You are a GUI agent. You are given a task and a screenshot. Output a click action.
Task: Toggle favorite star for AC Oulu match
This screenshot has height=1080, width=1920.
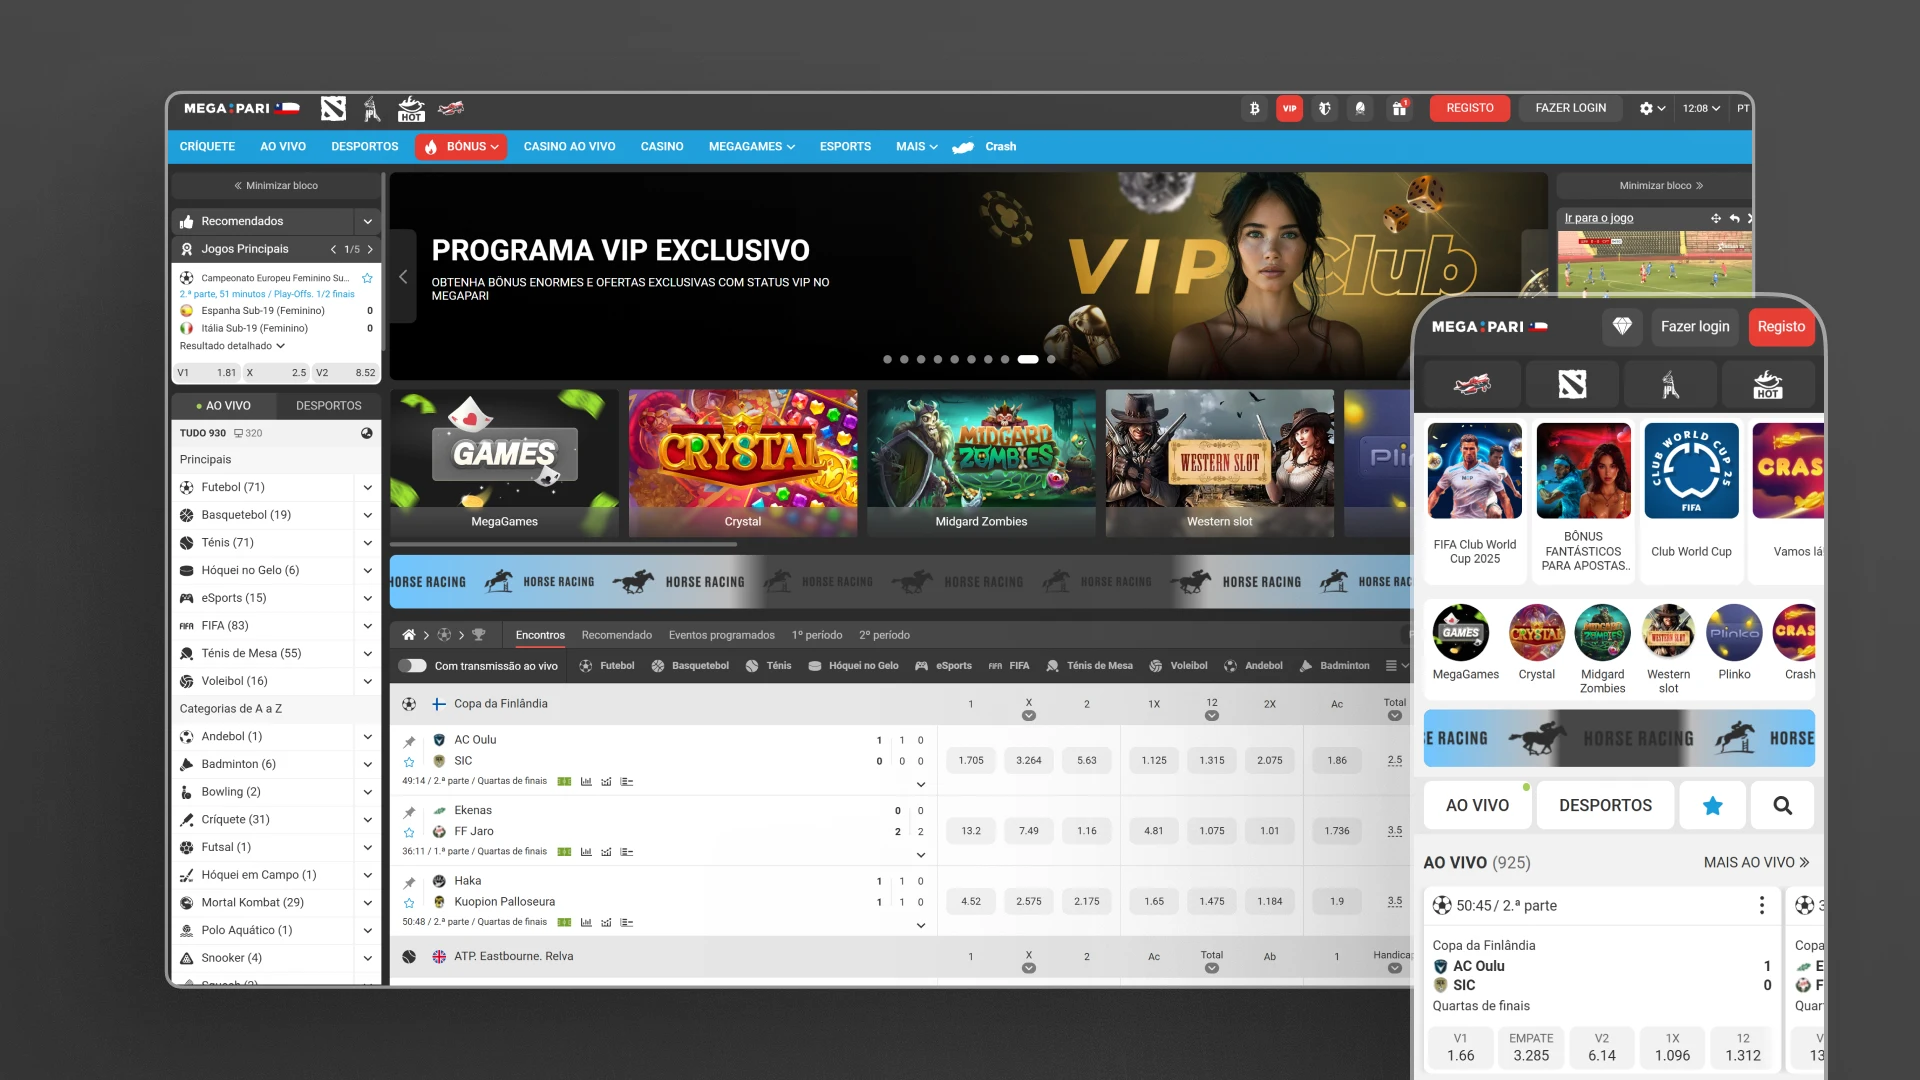[409, 762]
